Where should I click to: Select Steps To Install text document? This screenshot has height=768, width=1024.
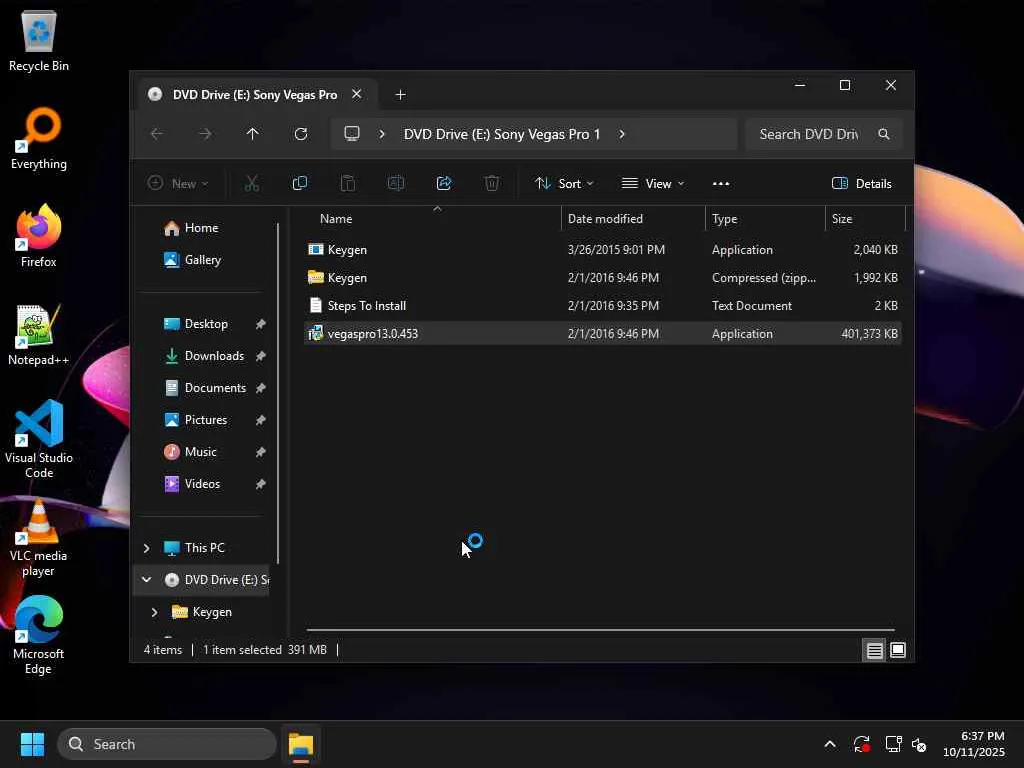(602, 306)
